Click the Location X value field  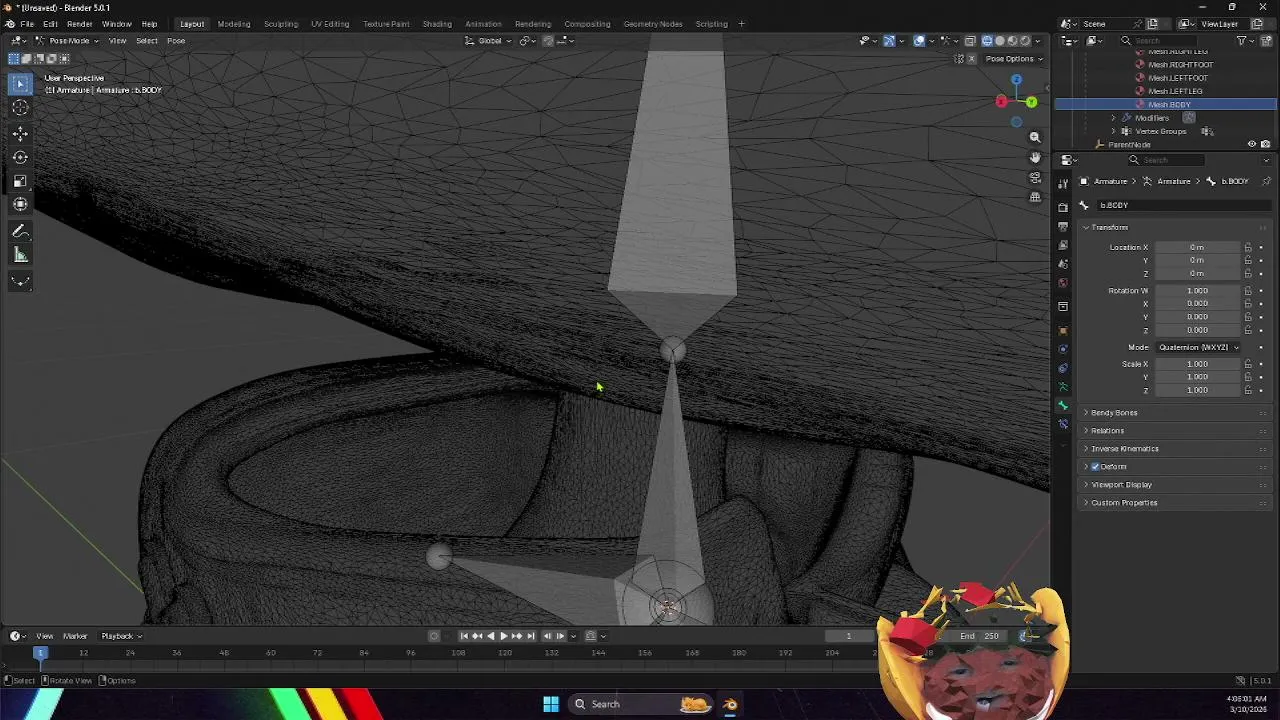tap(1197, 247)
